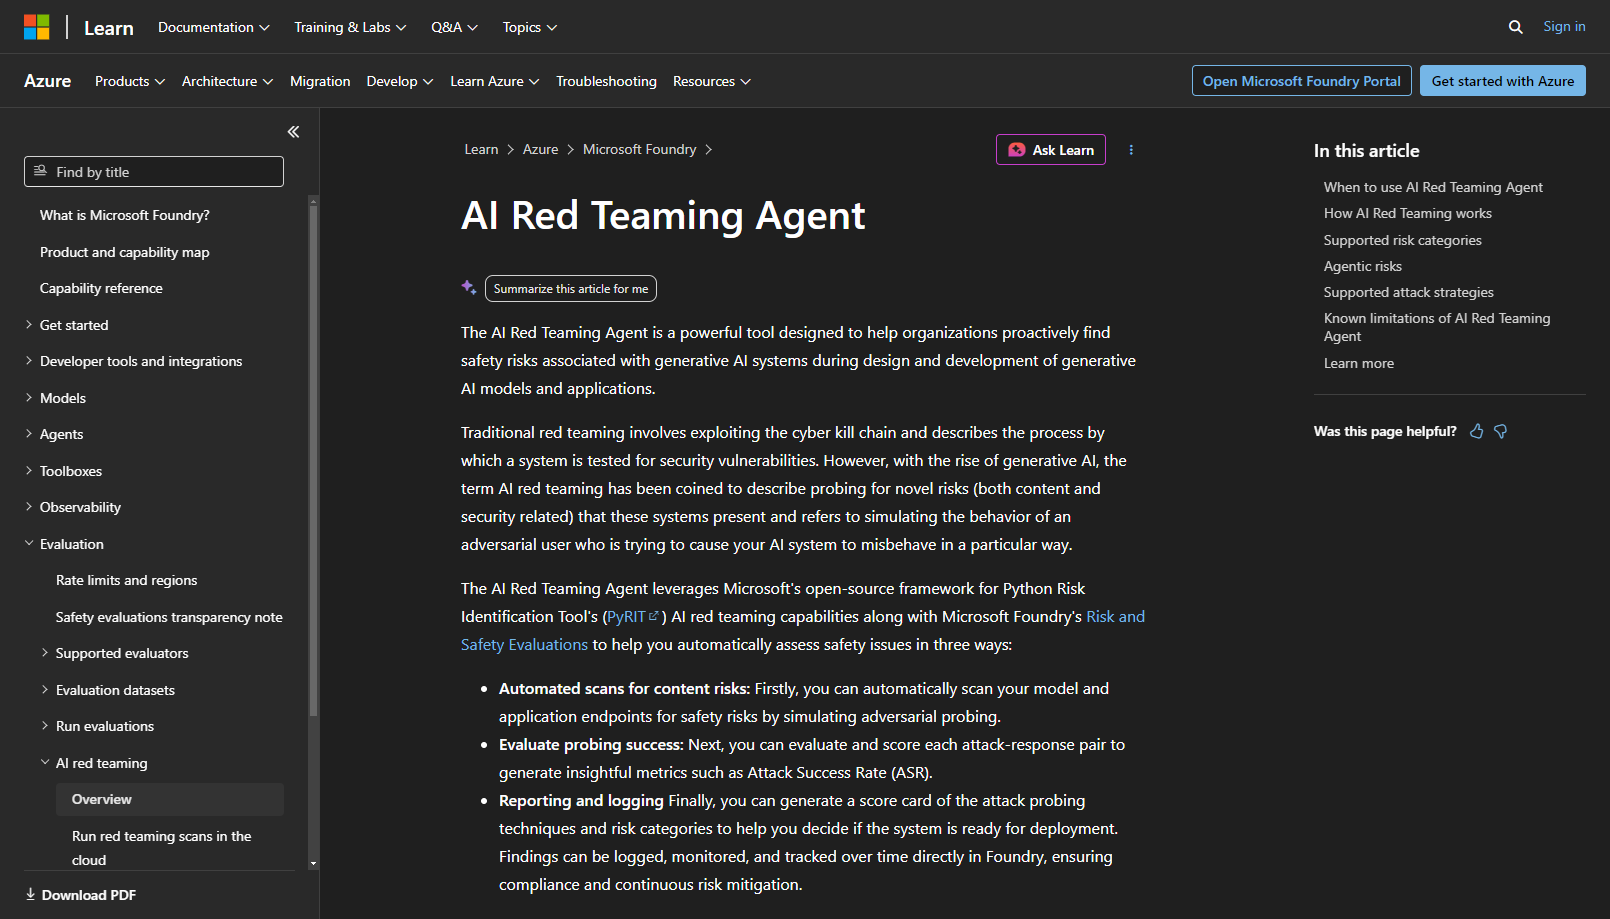The height and width of the screenshot is (919, 1610).
Task: Open the Products menu in Azure bar
Action: (130, 81)
